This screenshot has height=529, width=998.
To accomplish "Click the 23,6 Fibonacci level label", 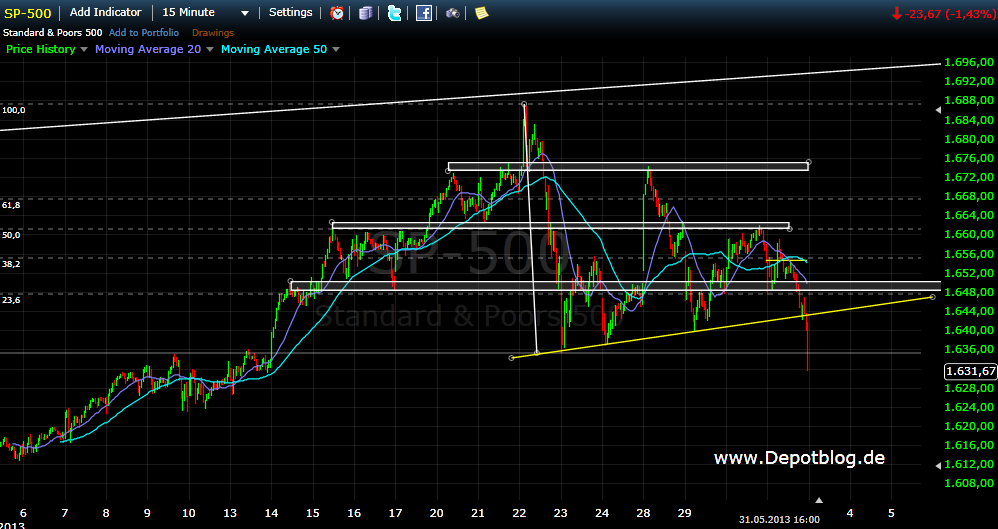I will pyautogui.click(x=11, y=299).
